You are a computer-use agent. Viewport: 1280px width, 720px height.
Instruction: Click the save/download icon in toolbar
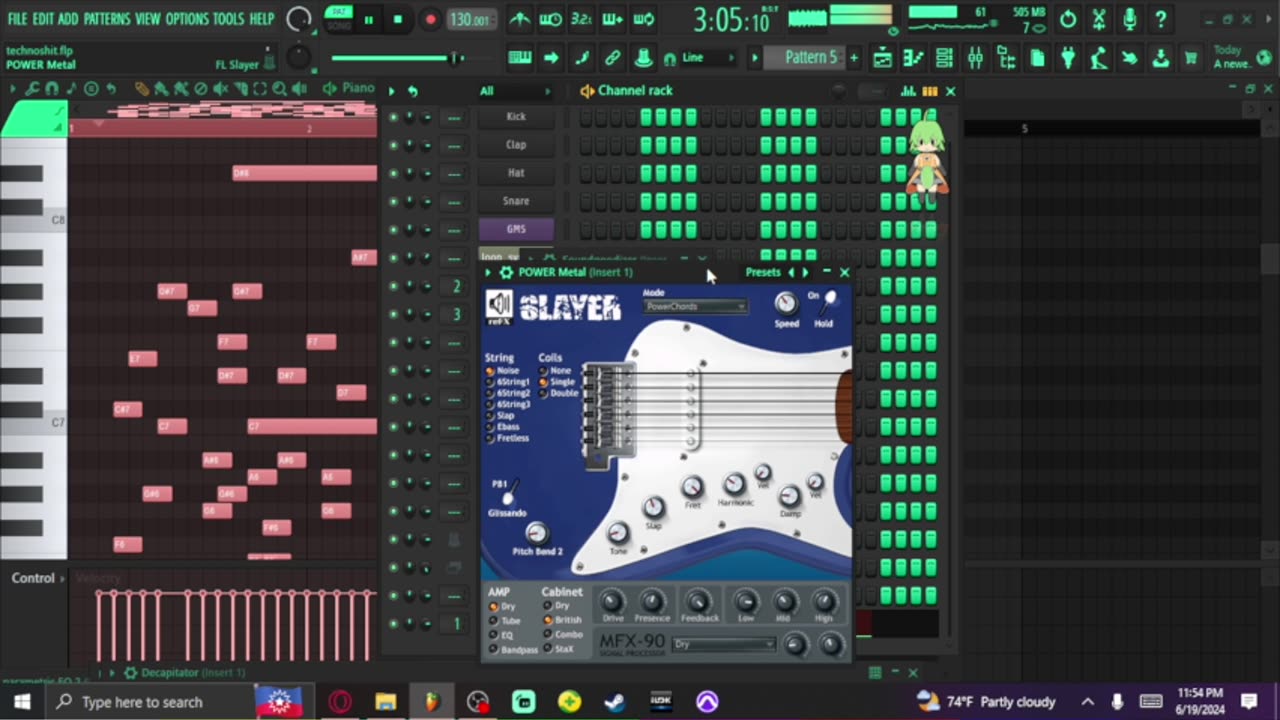tap(1160, 58)
